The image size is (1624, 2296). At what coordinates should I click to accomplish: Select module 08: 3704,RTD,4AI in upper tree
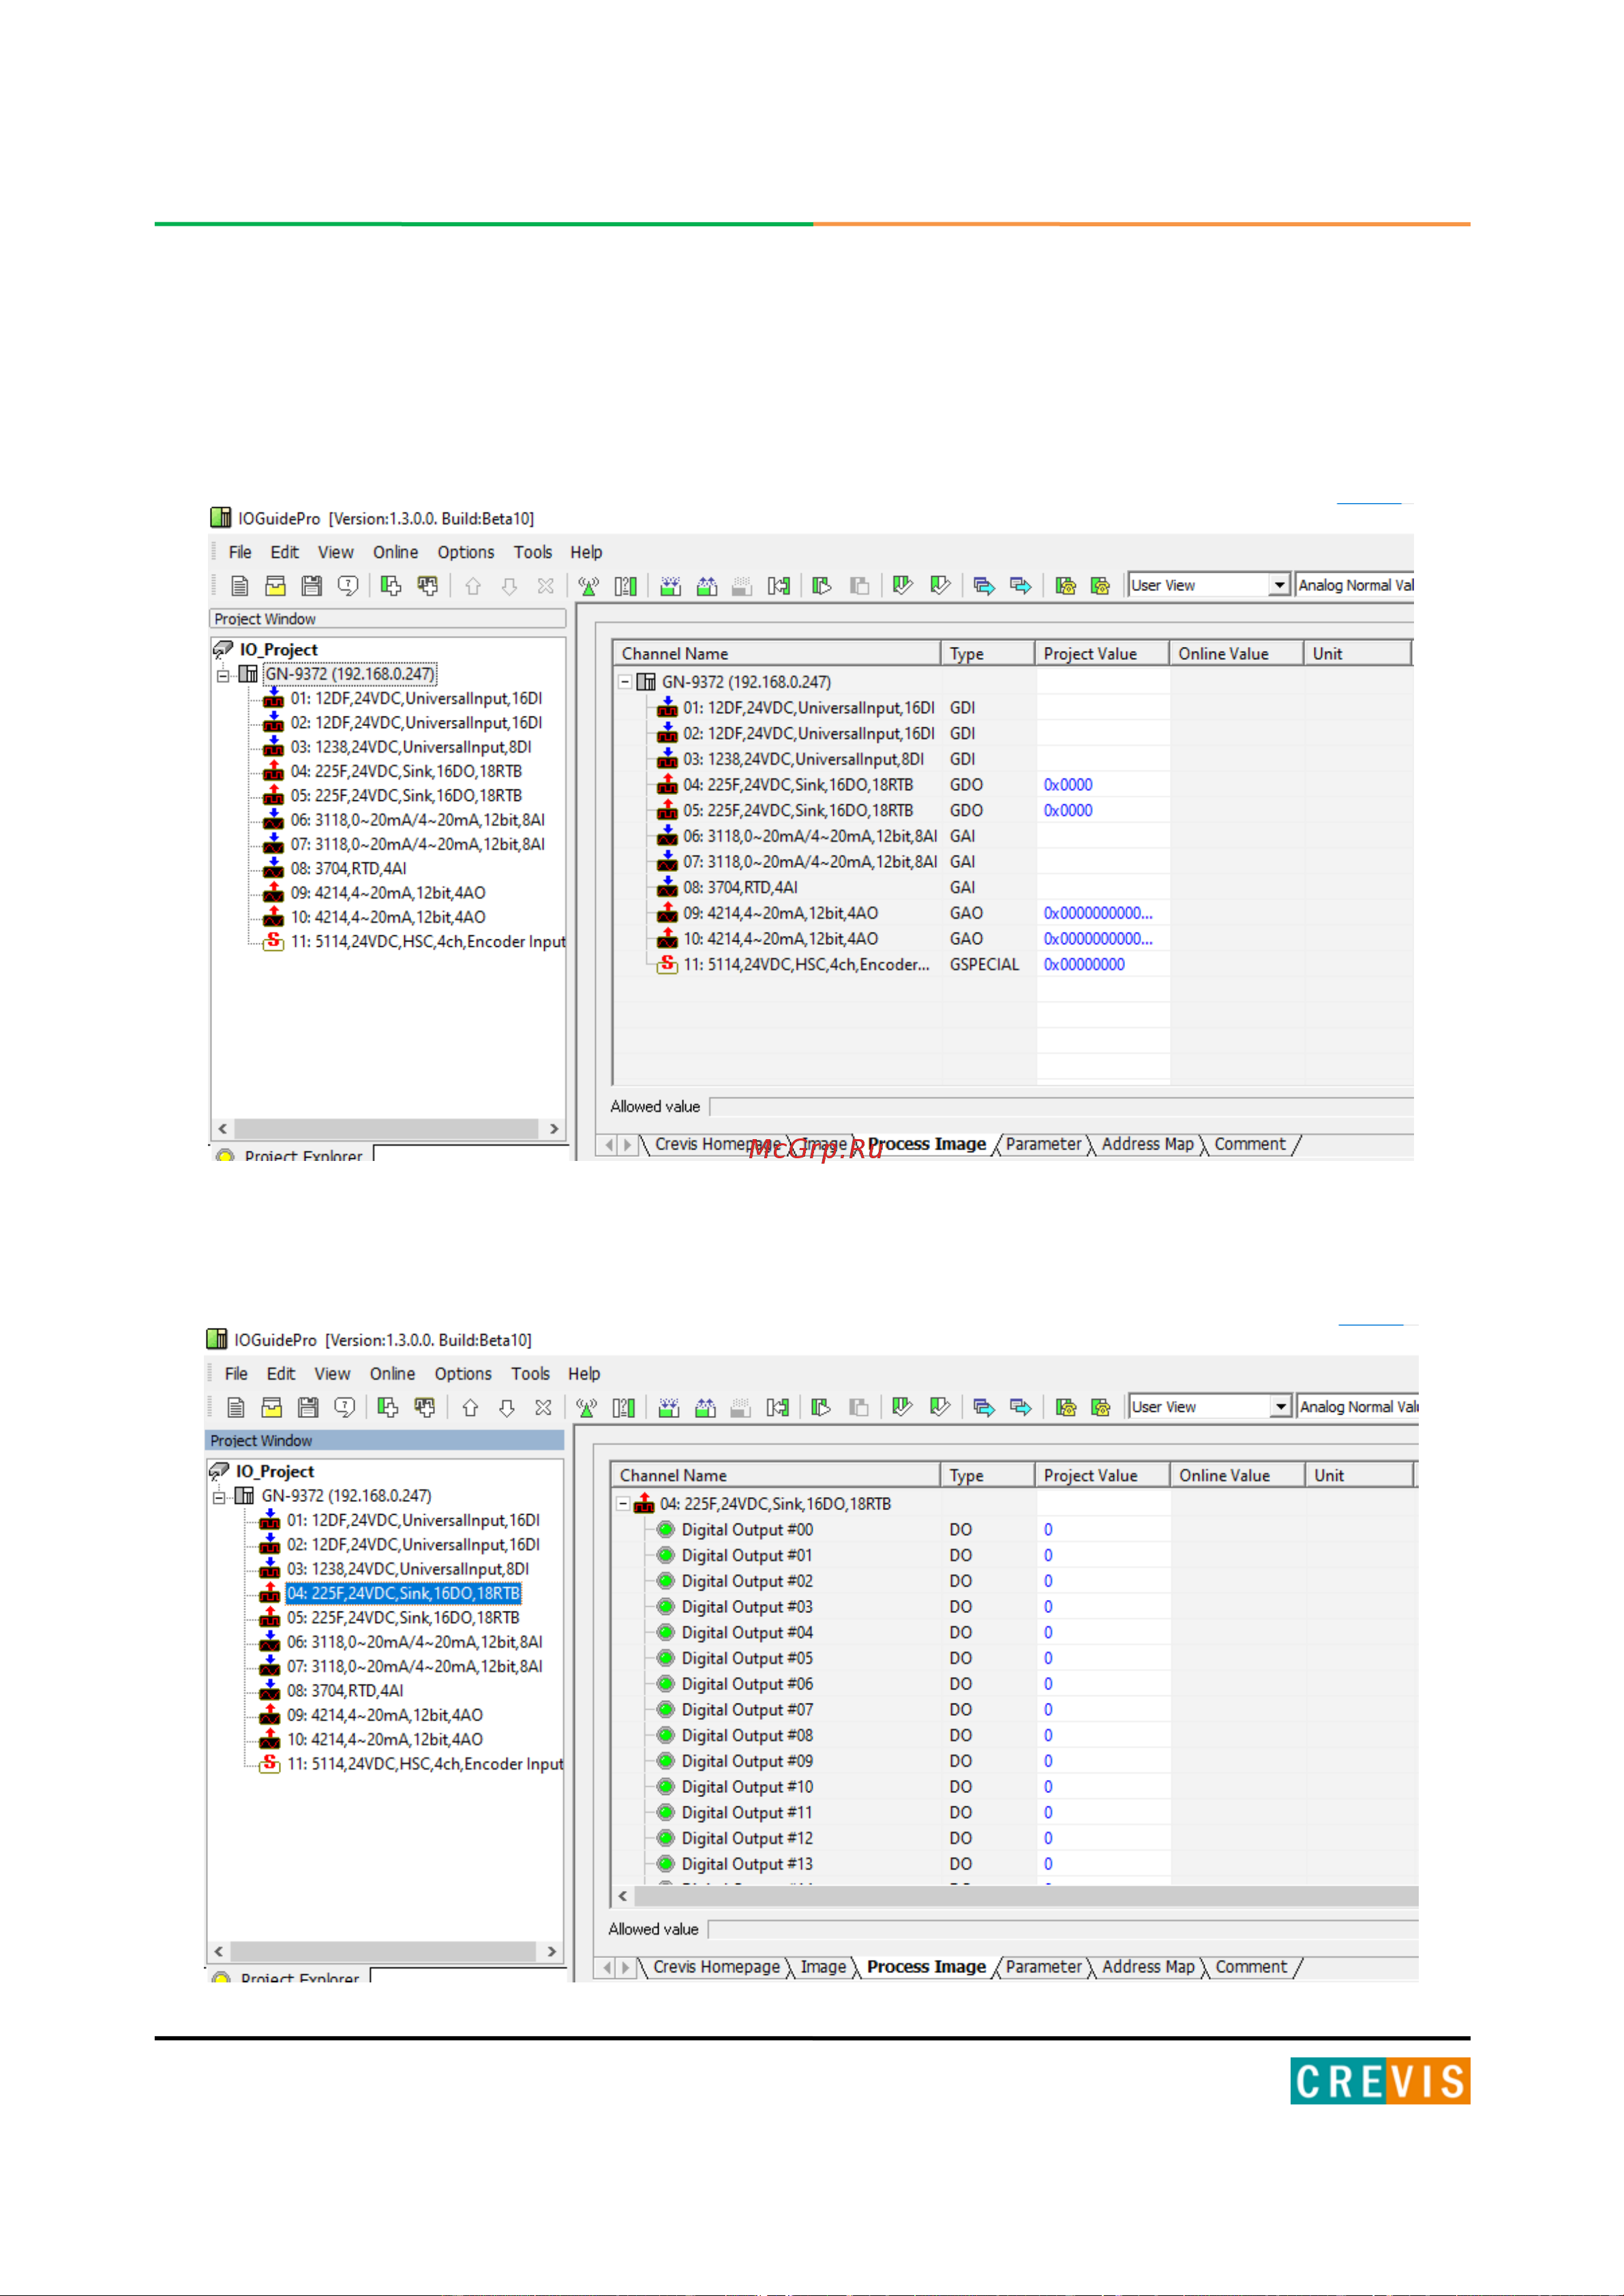[x=348, y=869]
